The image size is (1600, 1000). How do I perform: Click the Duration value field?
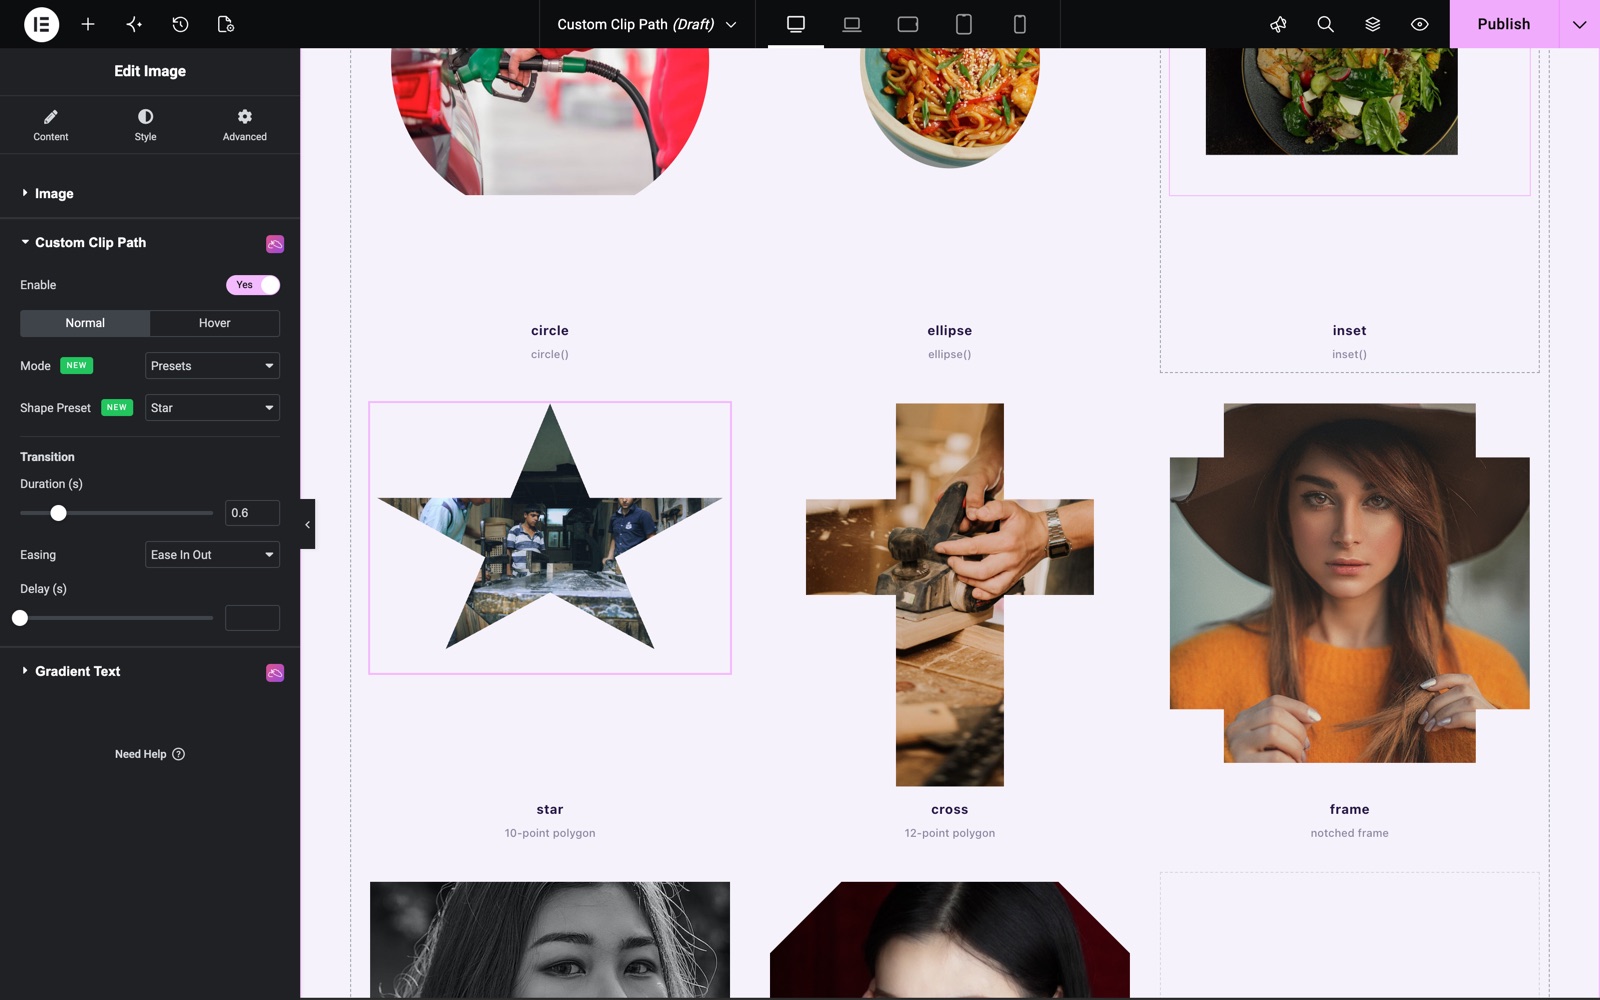(252, 513)
